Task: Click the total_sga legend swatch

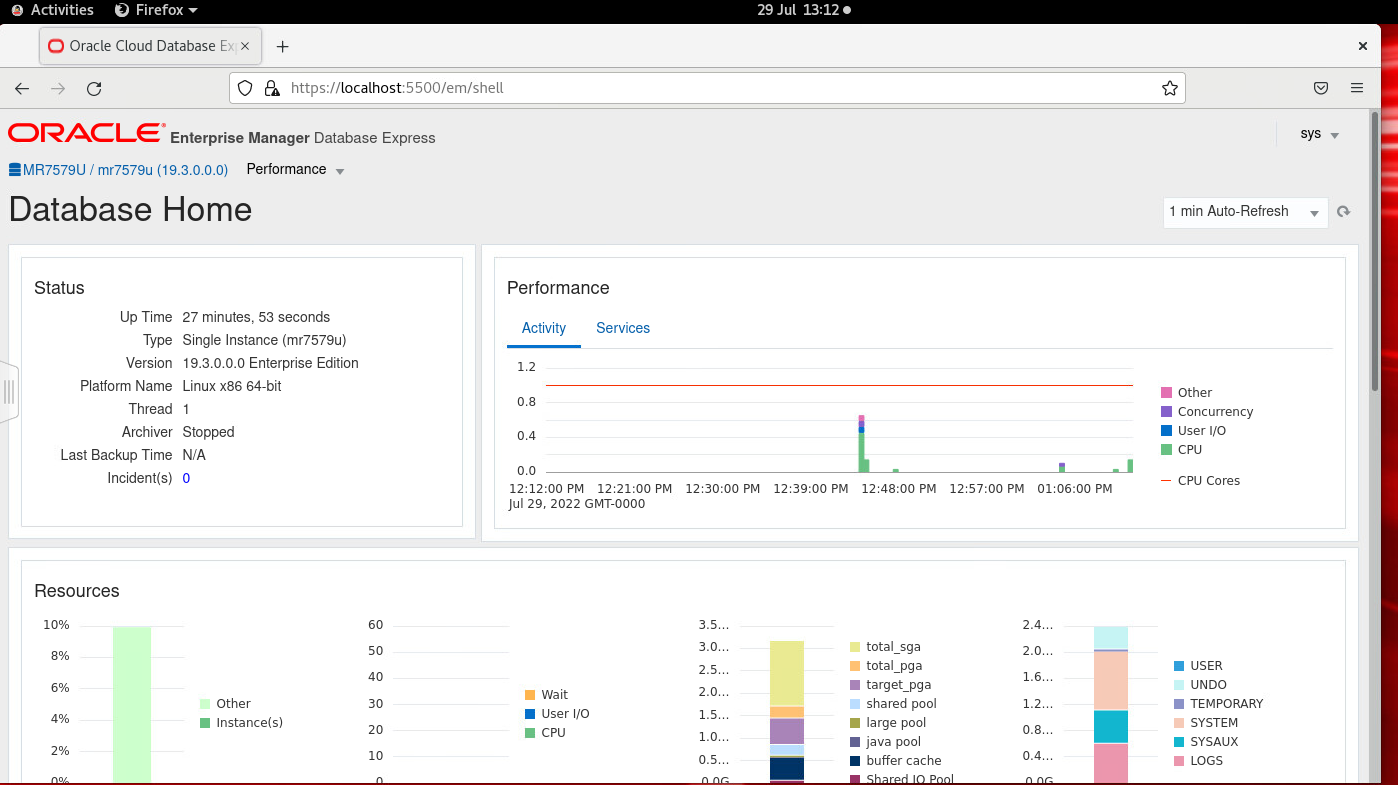Action: point(855,647)
